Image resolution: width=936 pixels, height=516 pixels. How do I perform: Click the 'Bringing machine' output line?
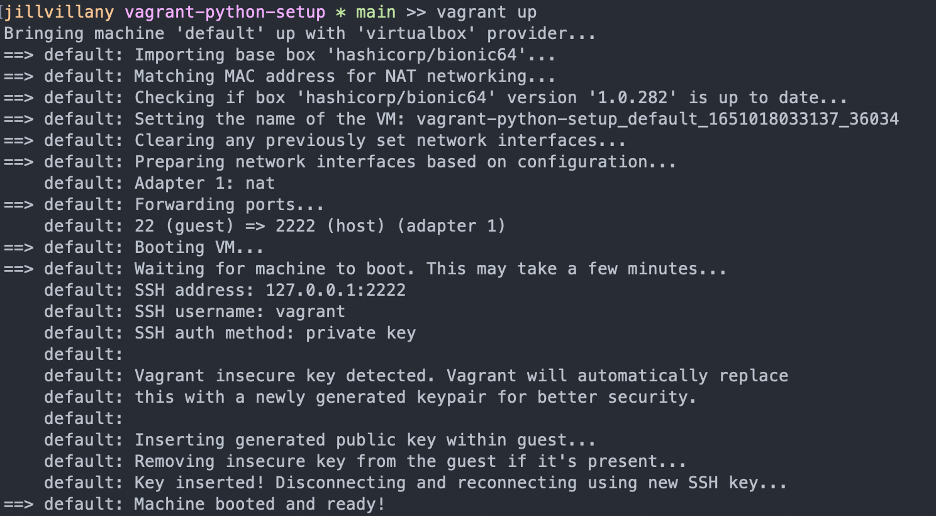pyautogui.click(x=299, y=33)
